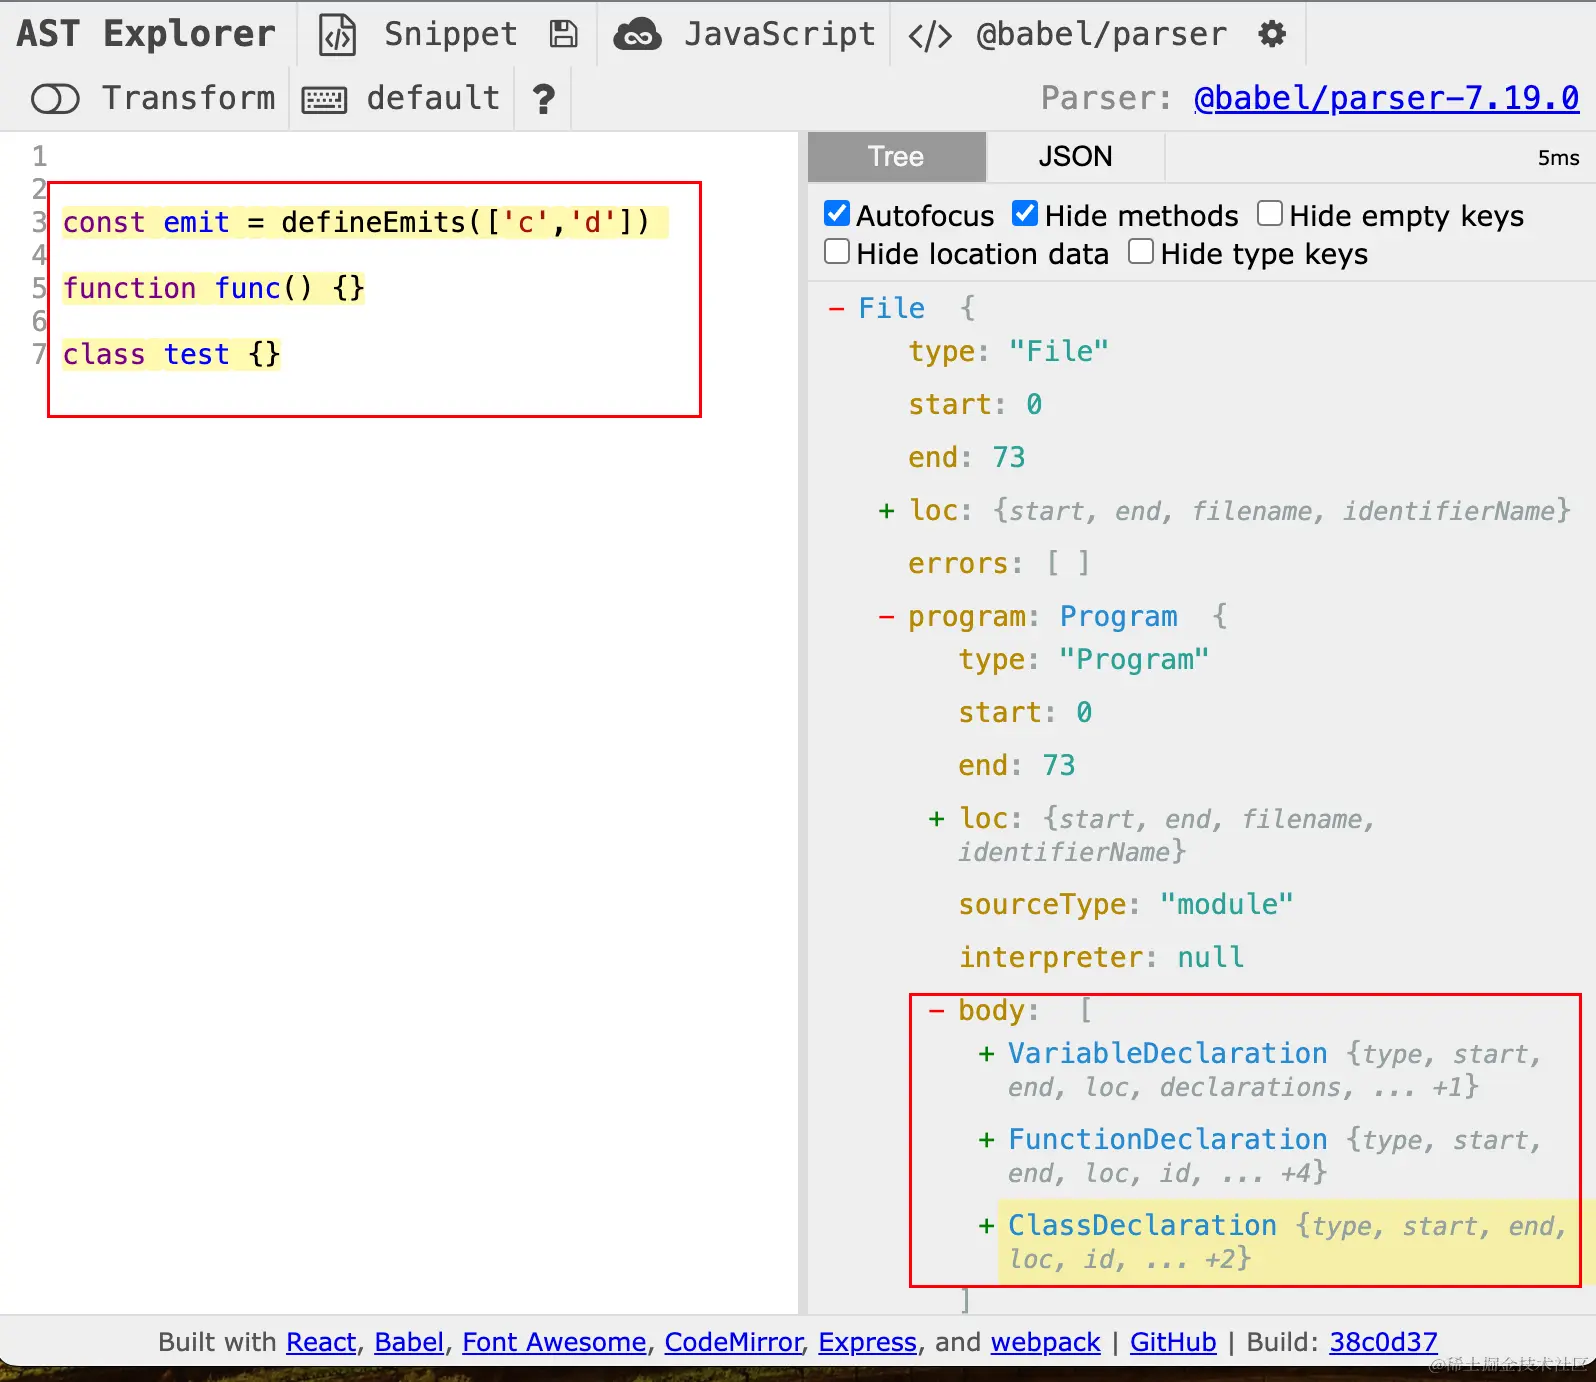Click the save floppy disk icon
1596x1382 pixels.
(x=564, y=34)
